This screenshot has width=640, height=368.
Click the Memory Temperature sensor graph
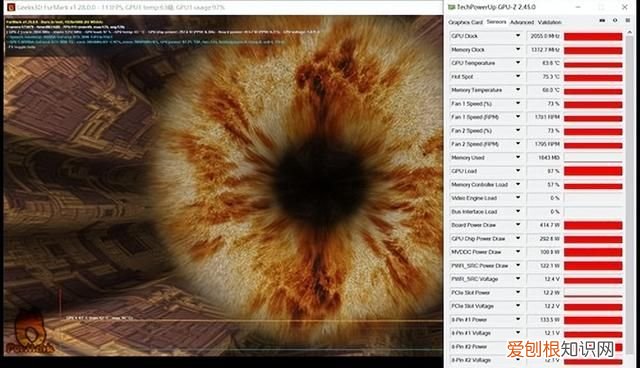tap(593, 90)
